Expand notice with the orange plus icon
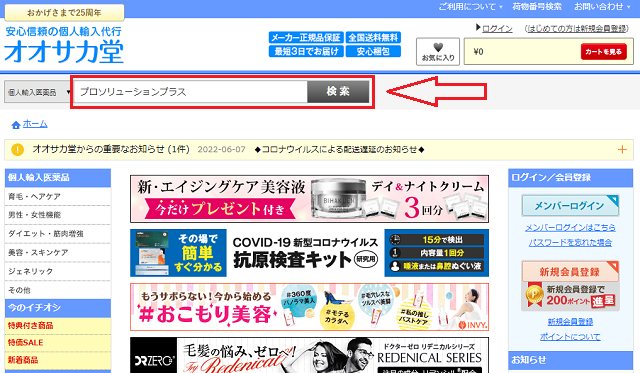This screenshot has height=373, width=640. tap(622, 149)
